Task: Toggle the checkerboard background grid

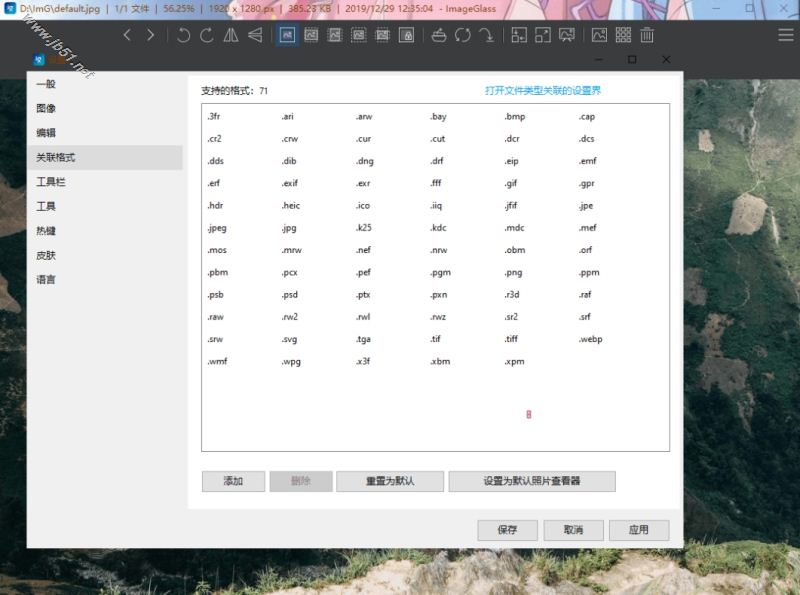Action: tap(623, 35)
